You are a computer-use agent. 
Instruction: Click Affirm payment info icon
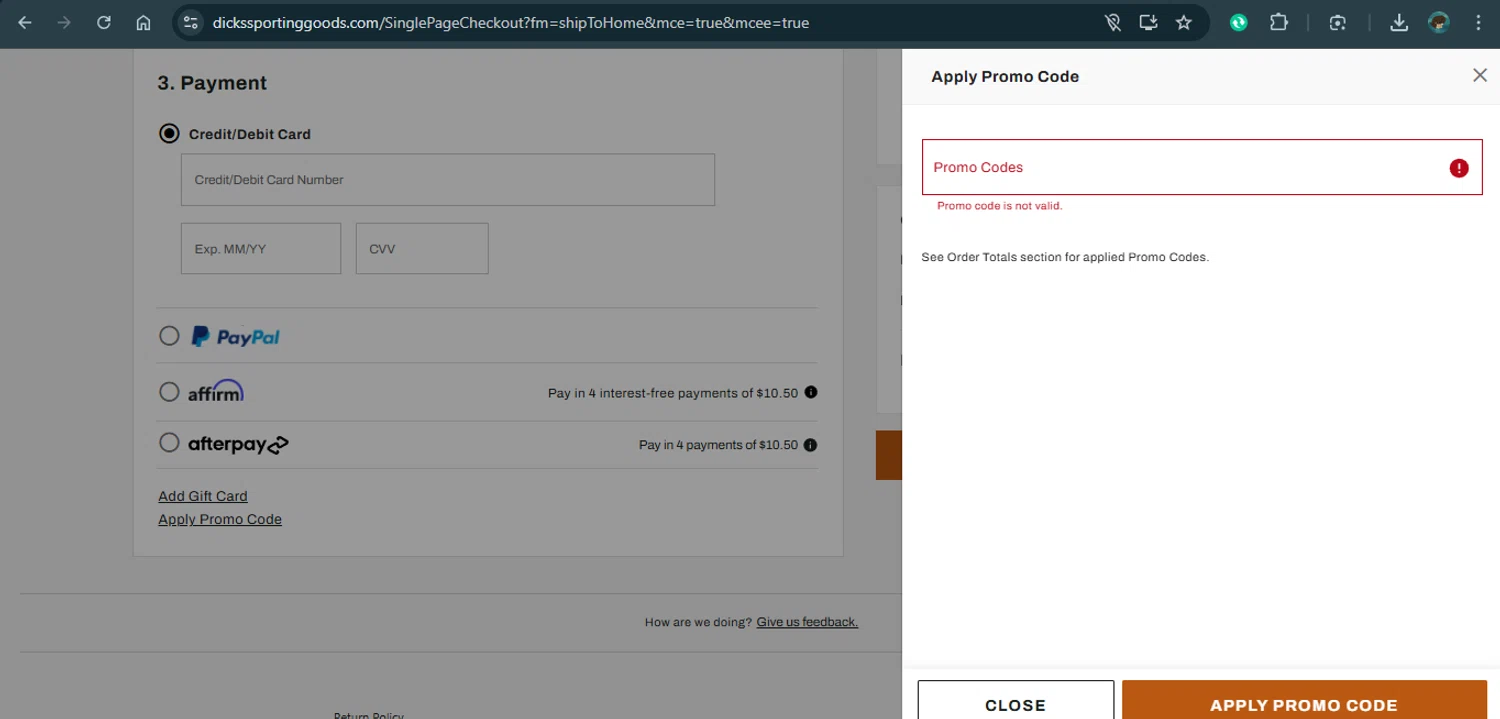click(811, 392)
